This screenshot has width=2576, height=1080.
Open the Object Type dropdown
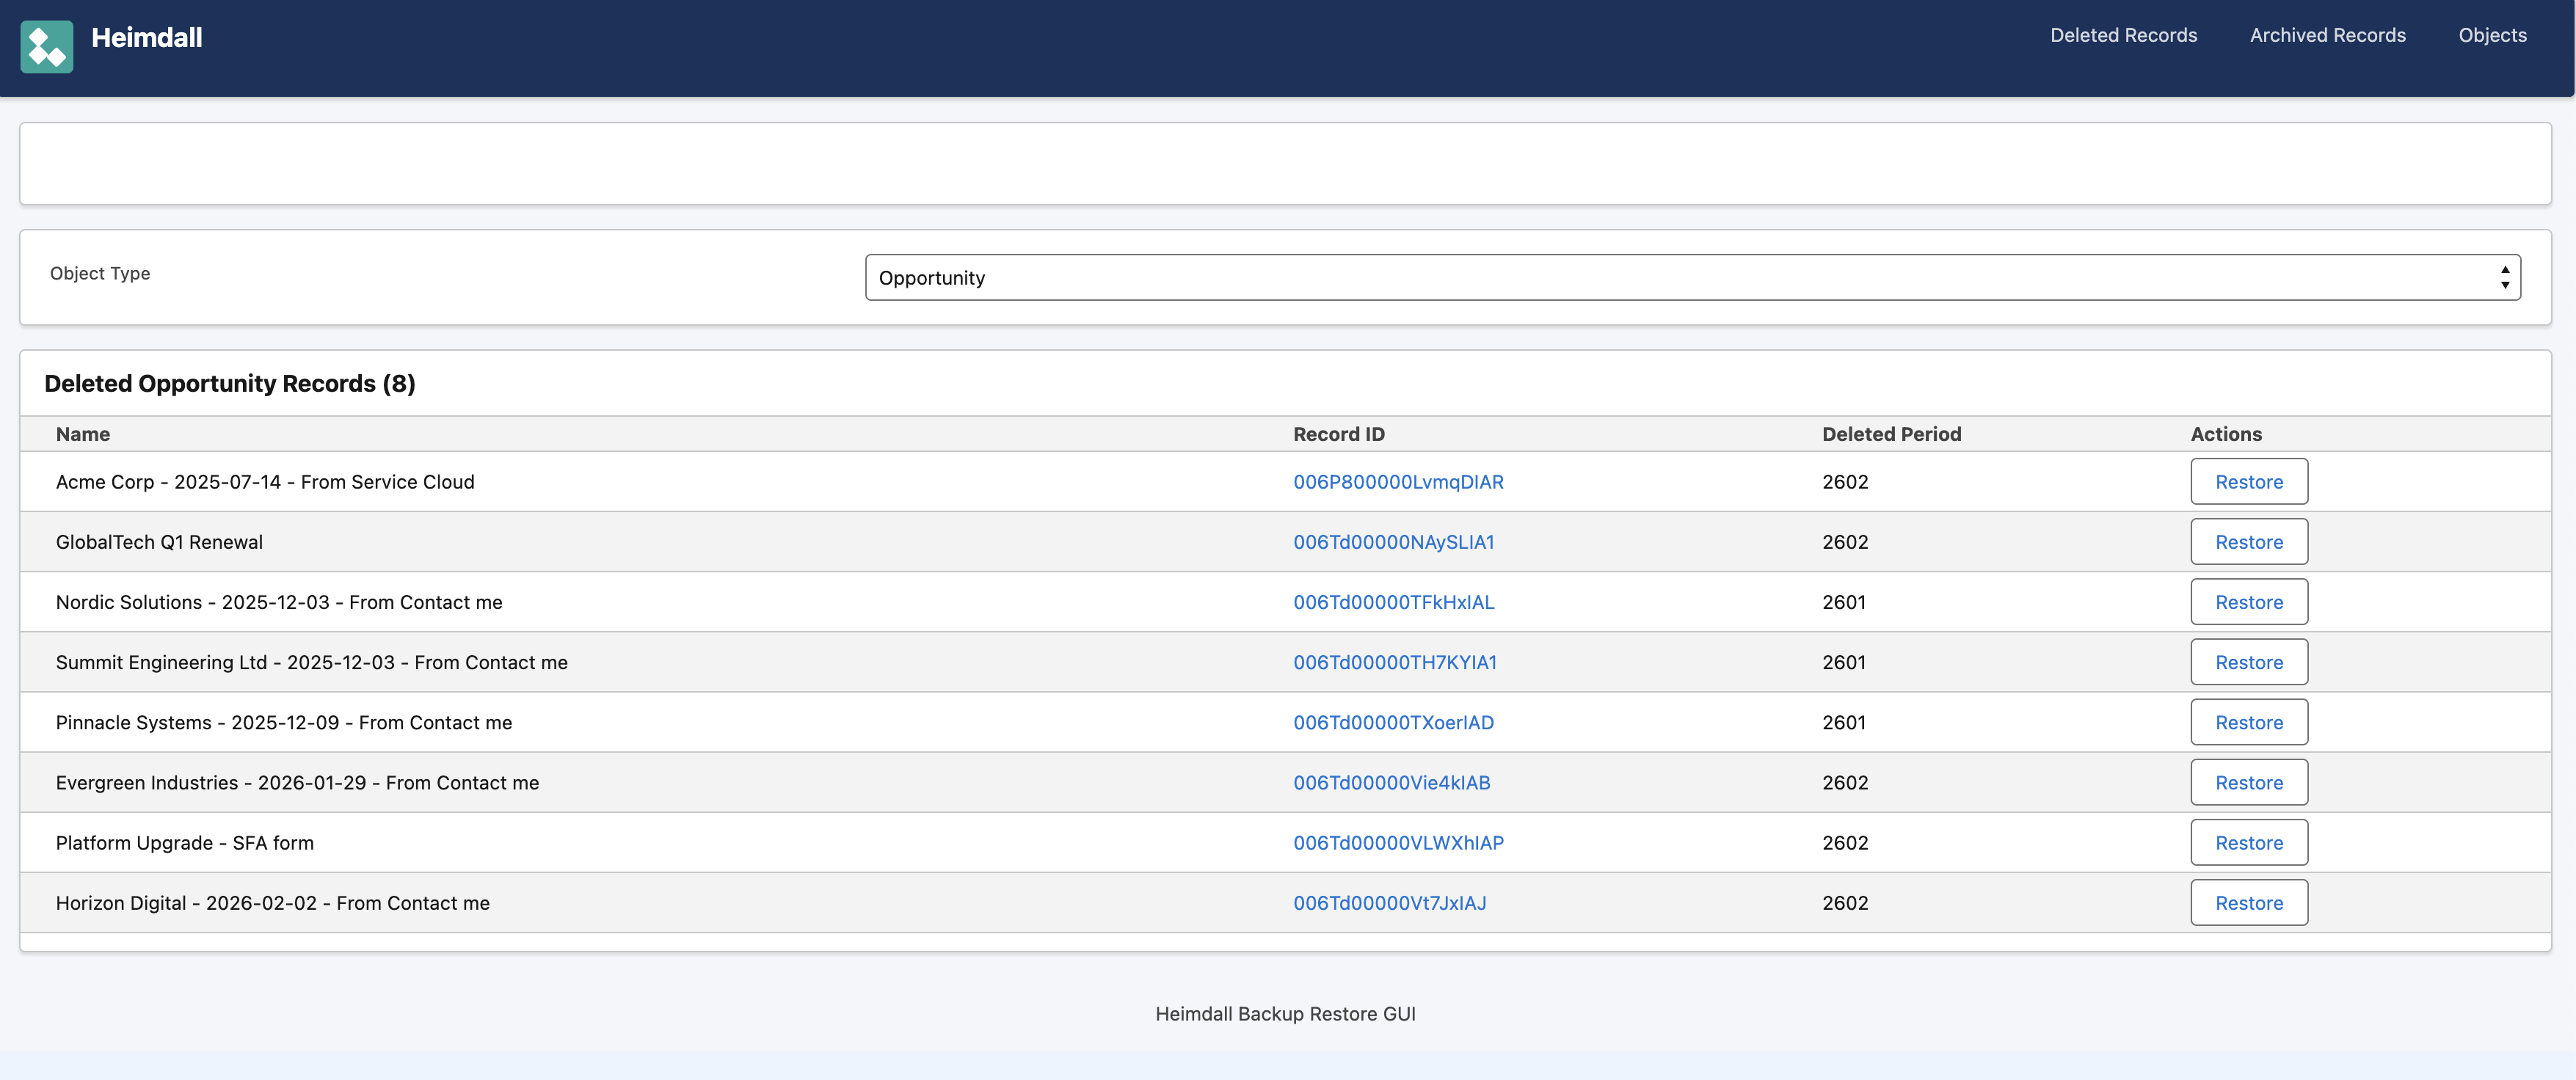[x=1690, y=277]
